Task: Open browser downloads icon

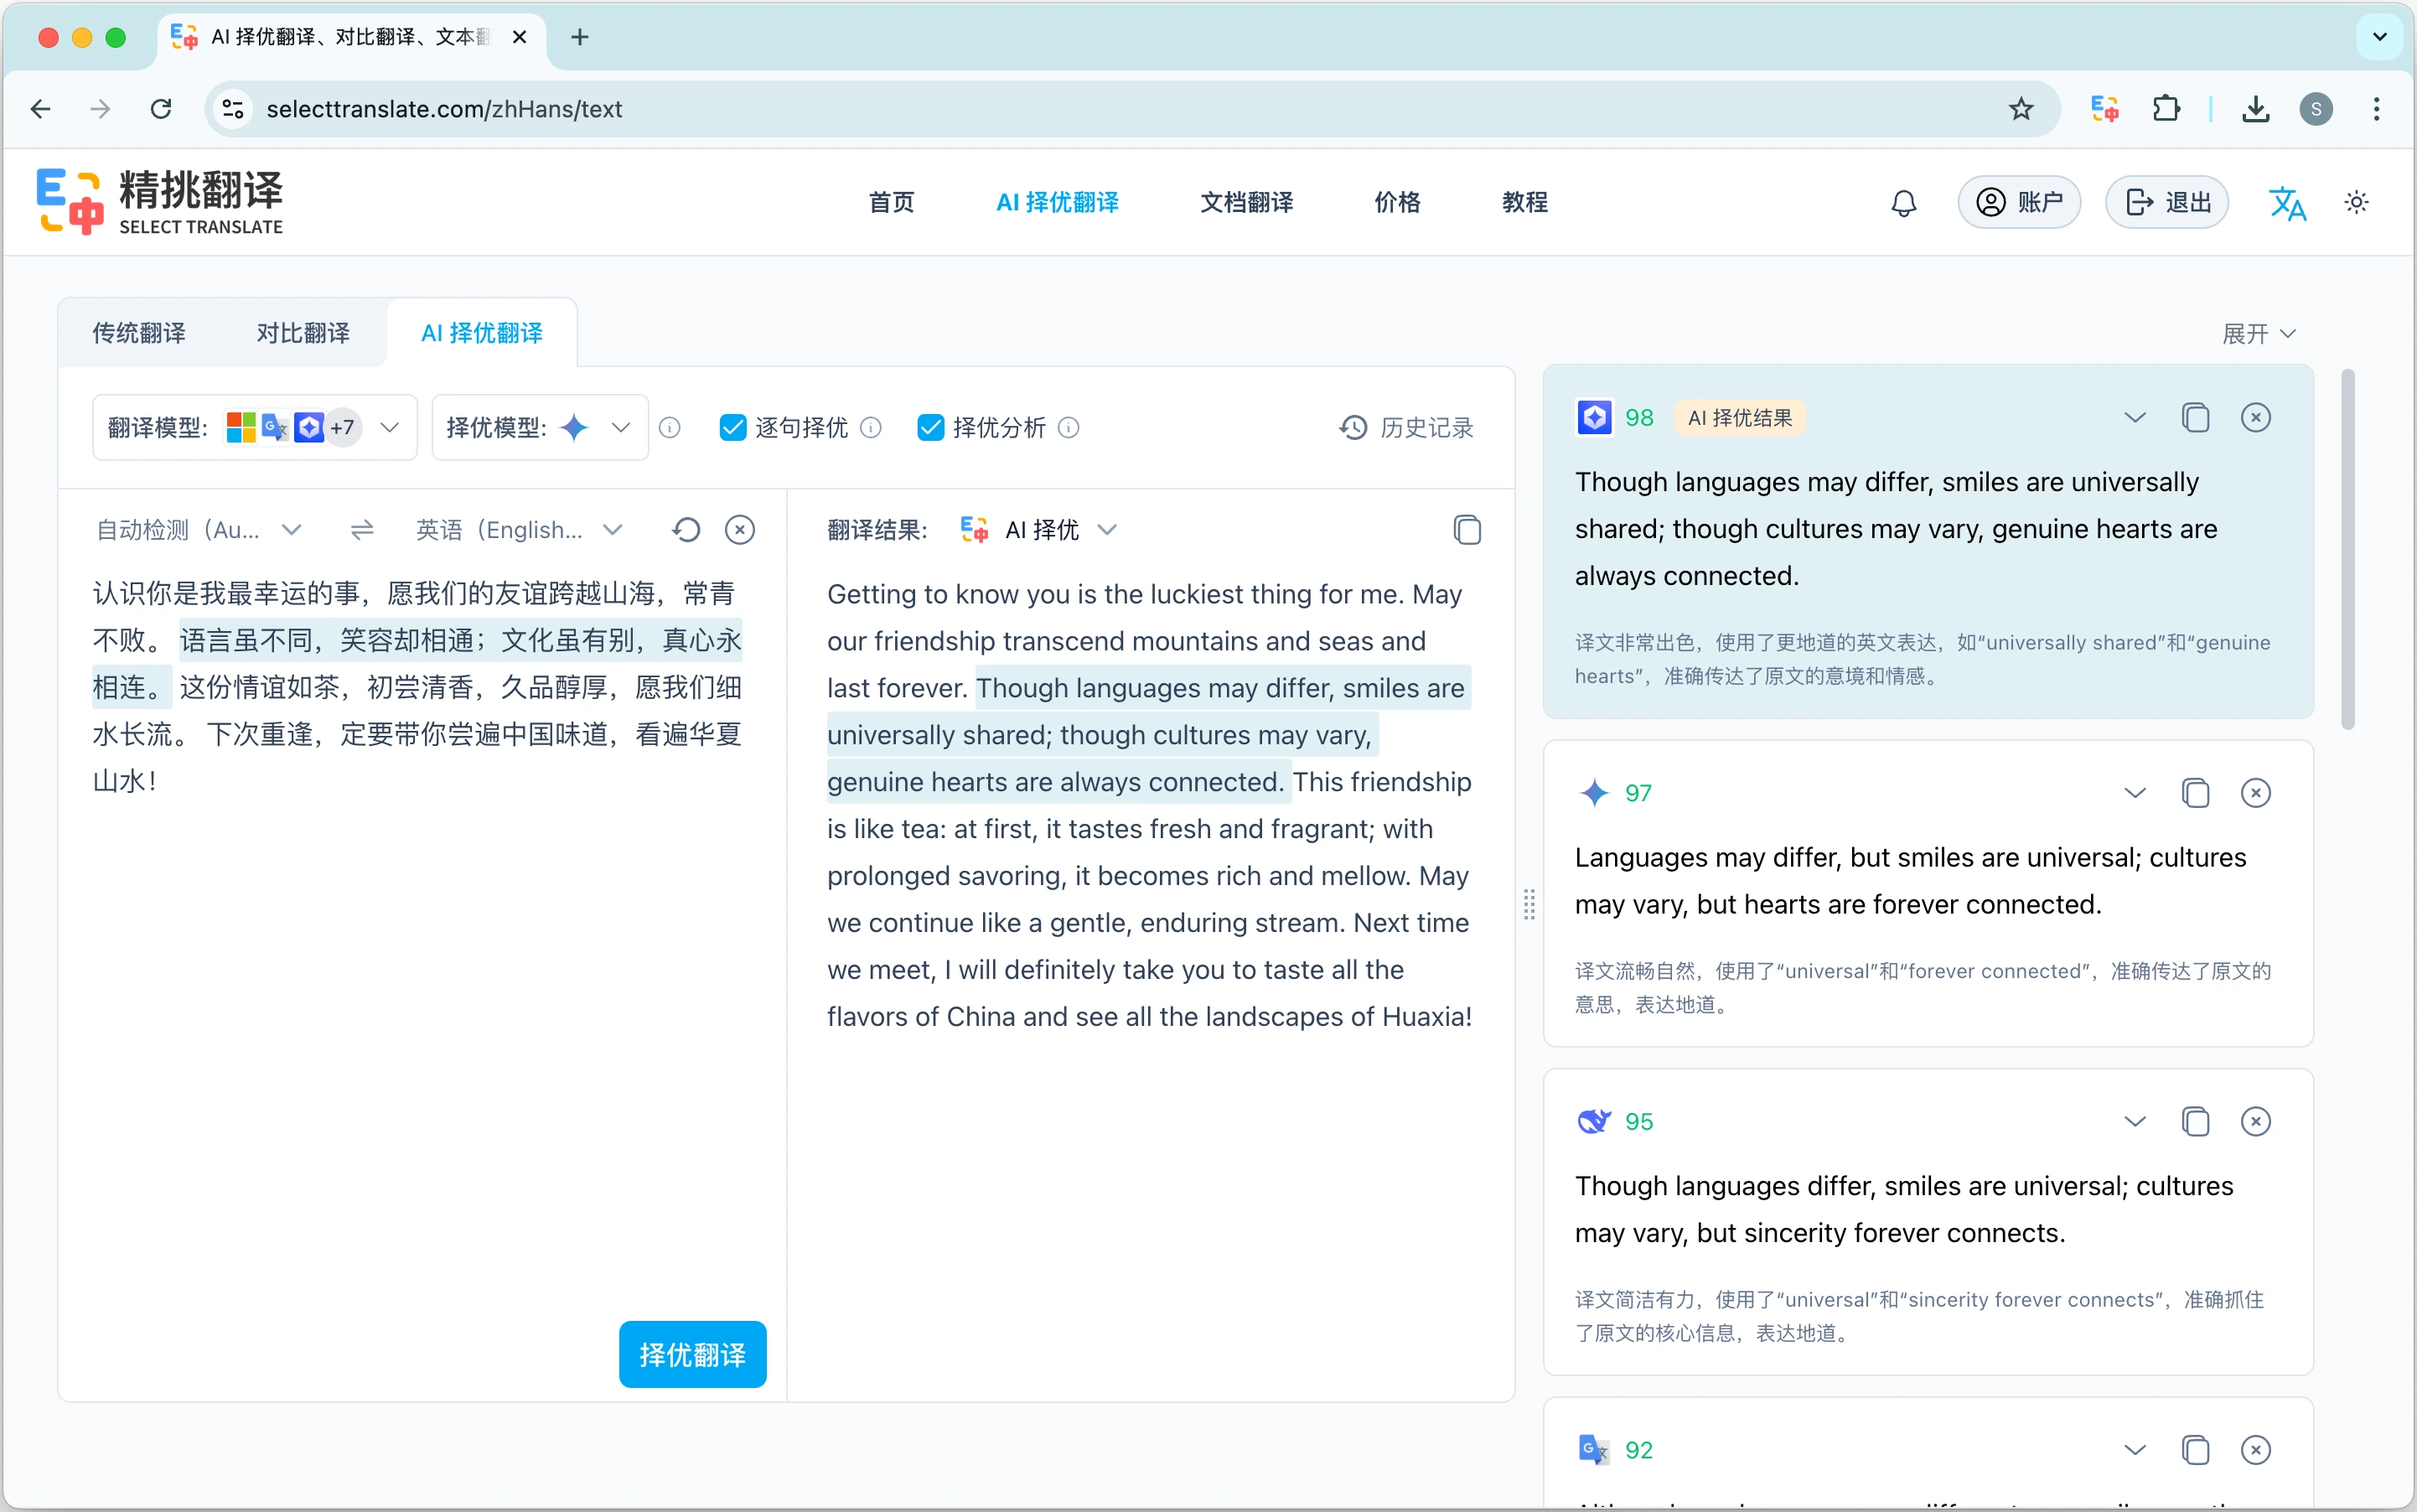Action: coord(2255,109)
